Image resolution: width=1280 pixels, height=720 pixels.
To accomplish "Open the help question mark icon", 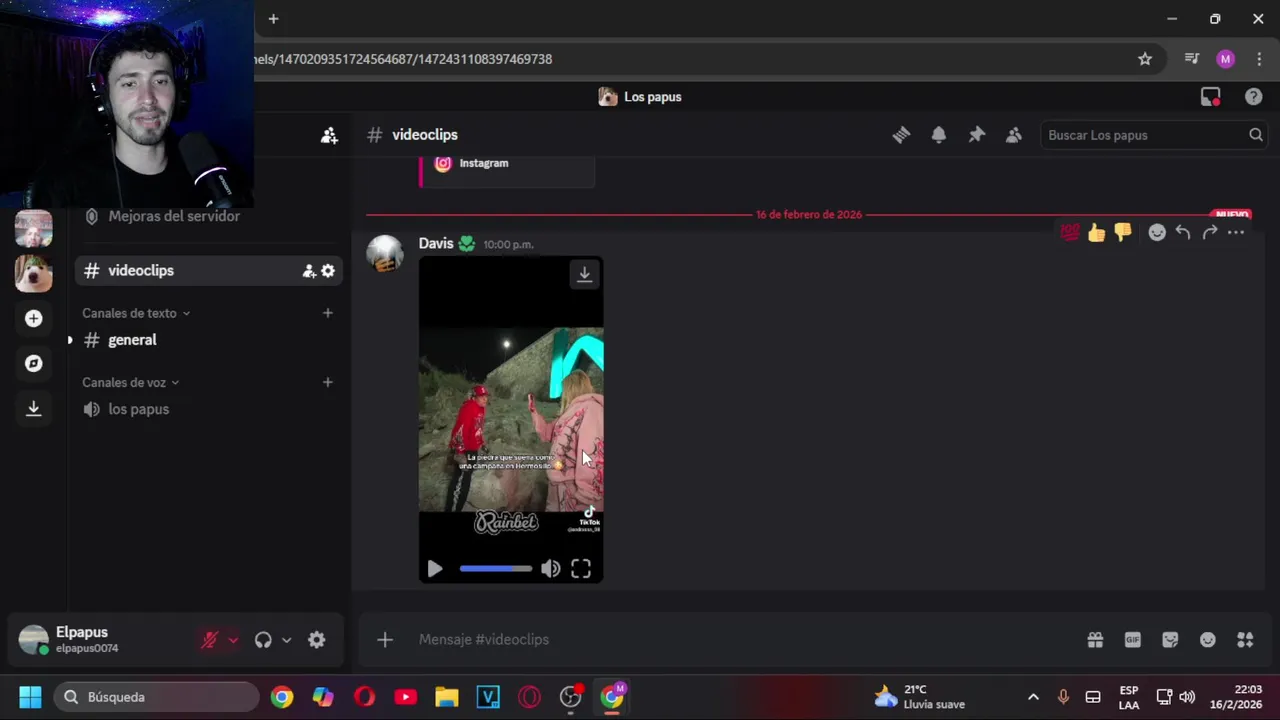I will [x=1253, y=97].
